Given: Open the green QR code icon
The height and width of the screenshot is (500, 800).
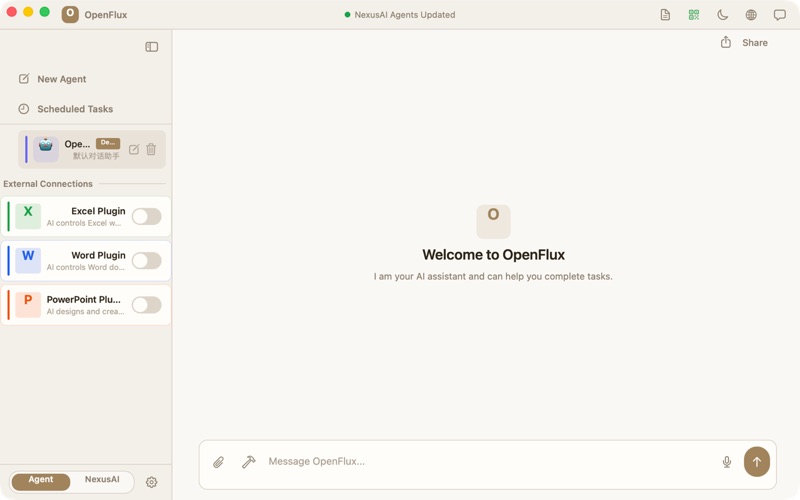Looking at the screenshot, I should 694,15.
